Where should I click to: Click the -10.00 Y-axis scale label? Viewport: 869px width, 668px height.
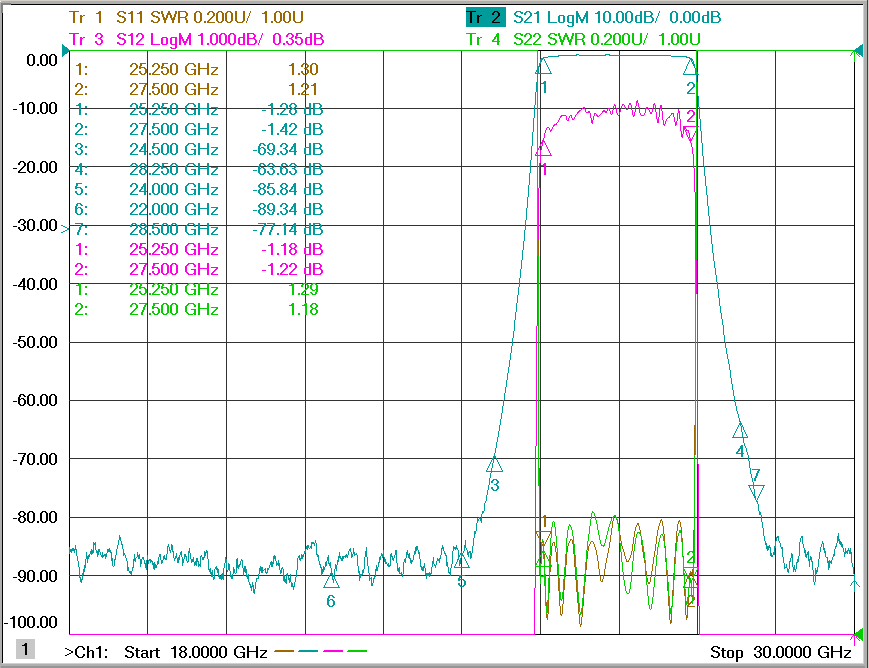35,108
